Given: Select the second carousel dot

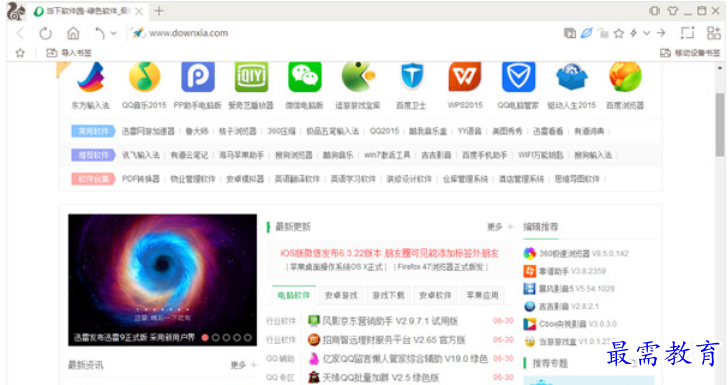Looking at the screenshot, I should 215,338.
